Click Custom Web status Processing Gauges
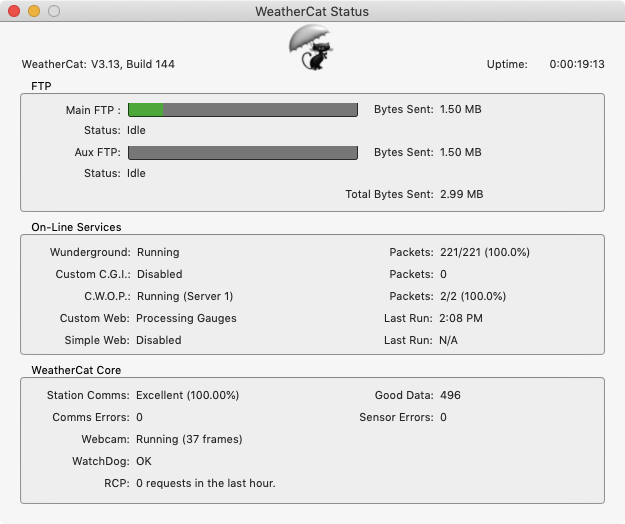Screen dimensions: 625x524 pos(186,318)
